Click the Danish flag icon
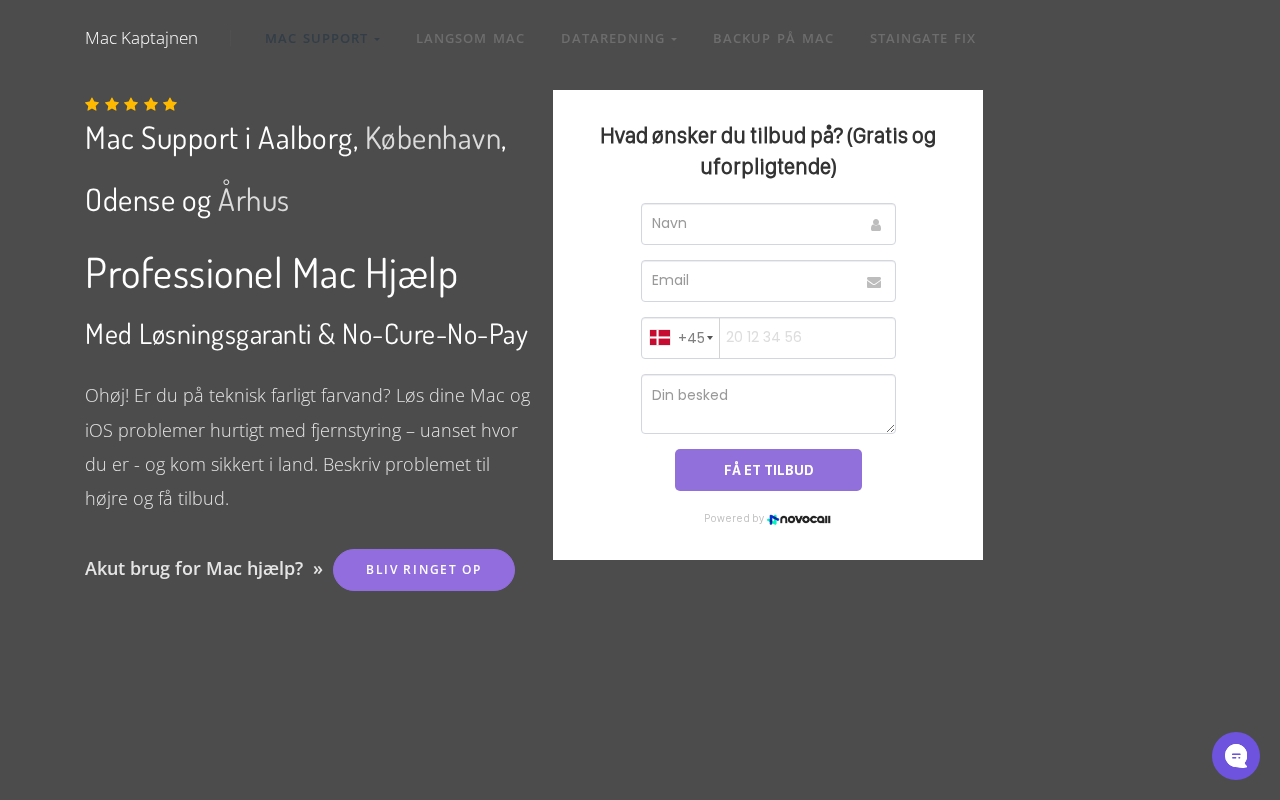Image resolution: width=1280 pixels, height=800 pixels. 660,338
